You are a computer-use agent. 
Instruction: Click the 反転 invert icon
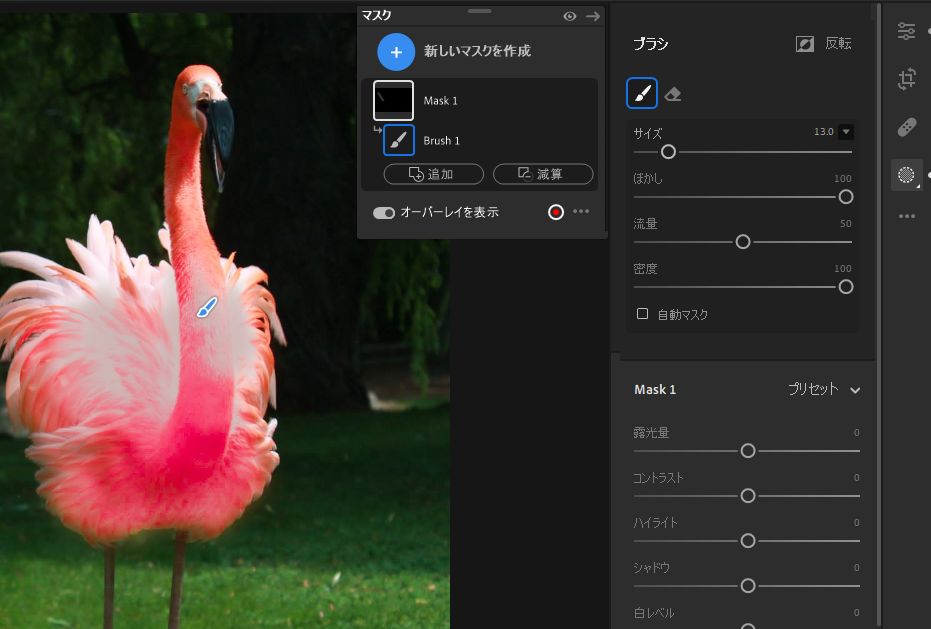pyautogui.click(x=805, y=44)
